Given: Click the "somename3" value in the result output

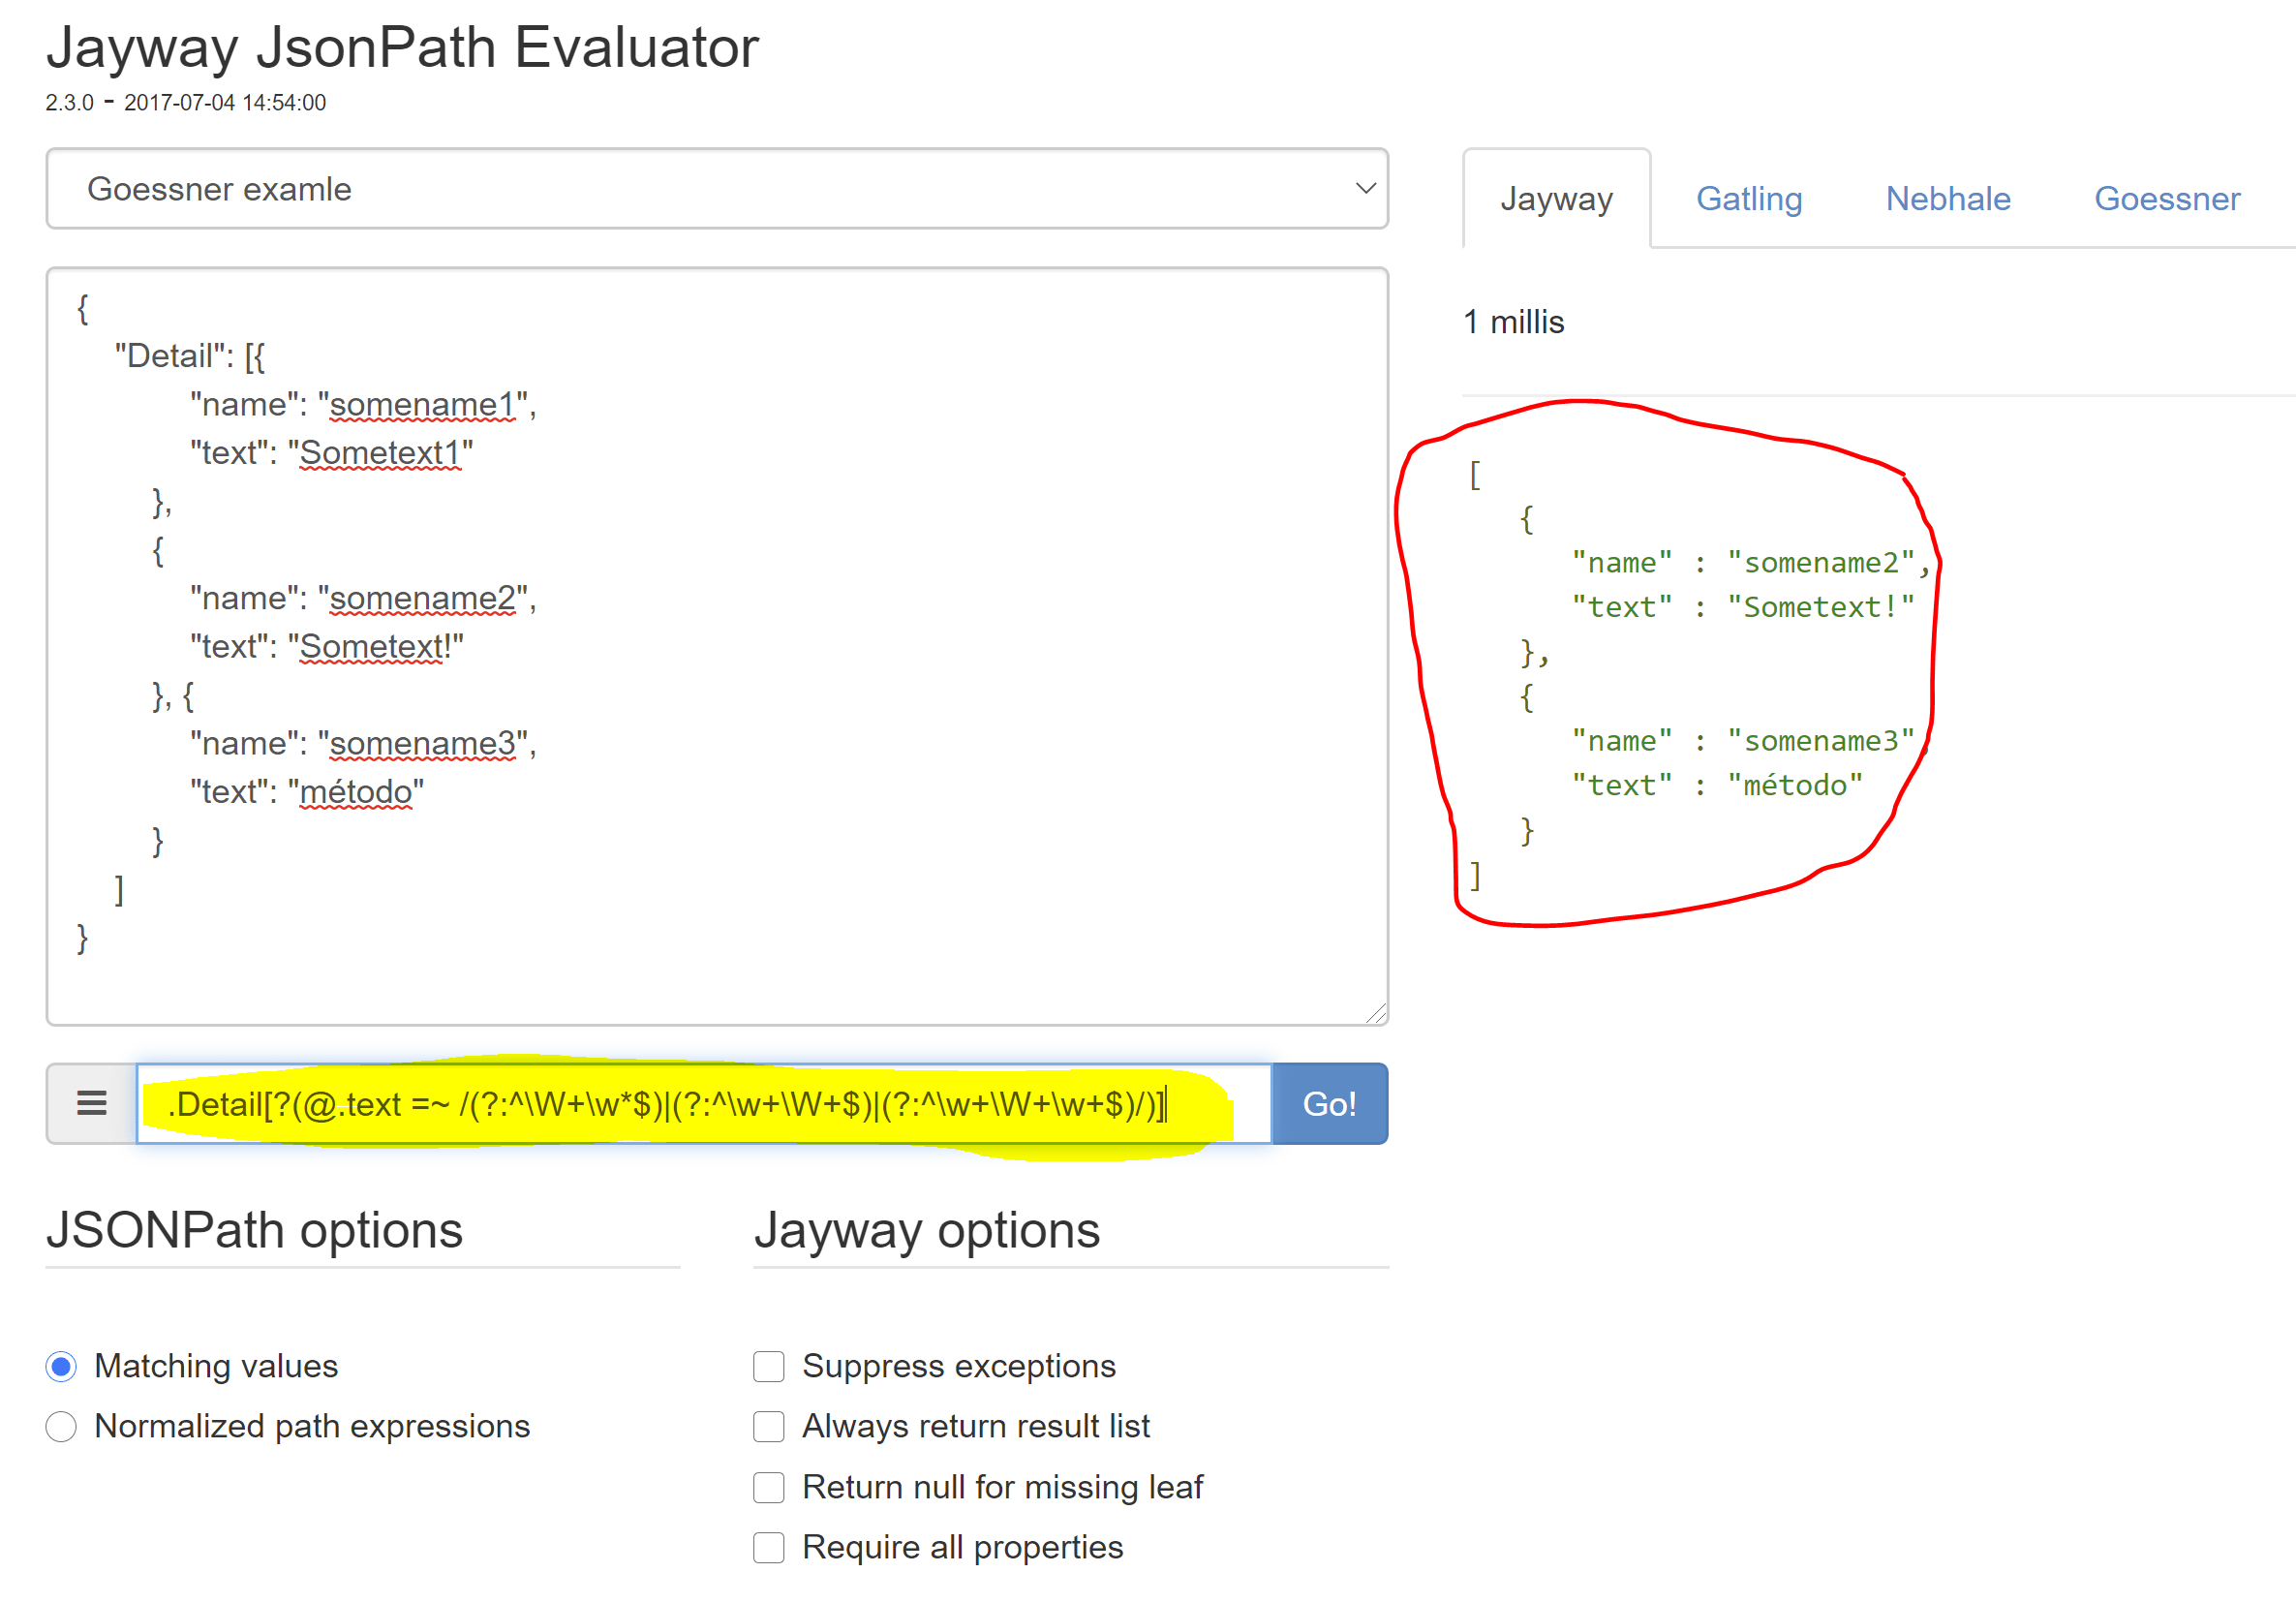Looking at the screenshot, I should [x=1820, y=741].
